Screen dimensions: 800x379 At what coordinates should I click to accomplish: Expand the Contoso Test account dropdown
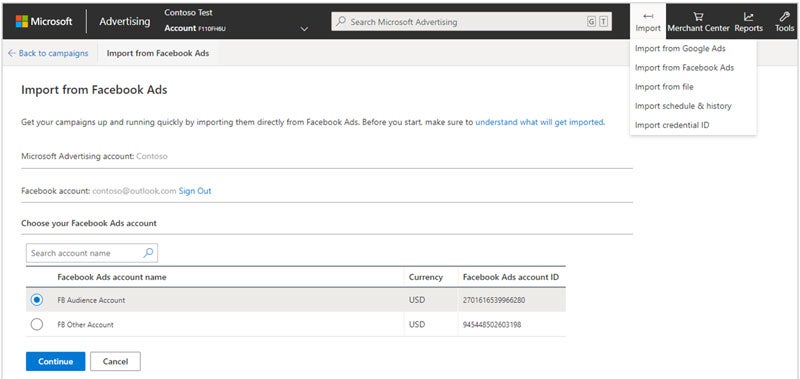[305, 29]
